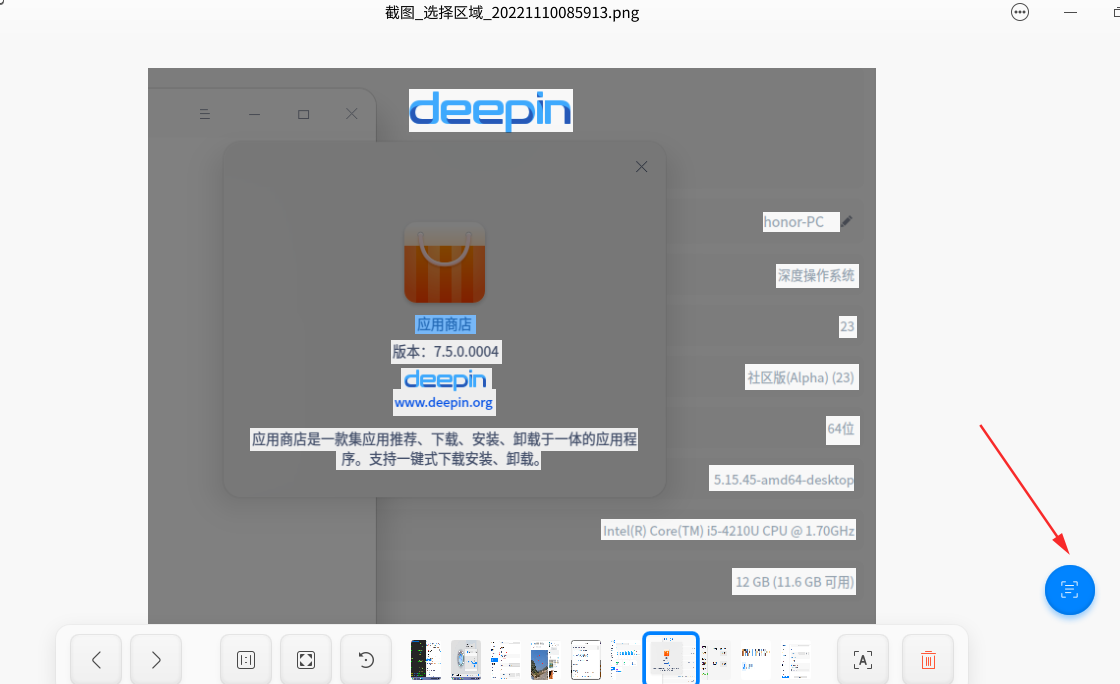Rotate the screenshot counterclockwise
The height and width of the screenshot is (684, 1120).
(x=365, y=659)
